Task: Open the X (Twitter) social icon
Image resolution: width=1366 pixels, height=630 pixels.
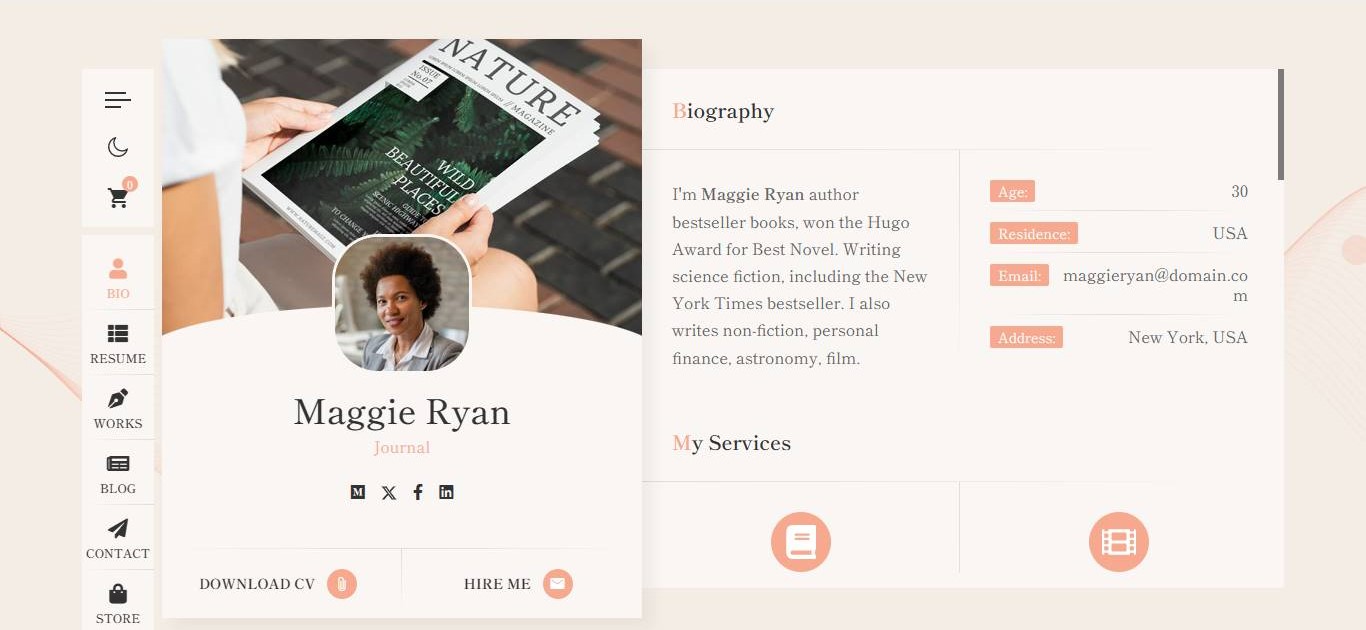Action: coord(389,492)
